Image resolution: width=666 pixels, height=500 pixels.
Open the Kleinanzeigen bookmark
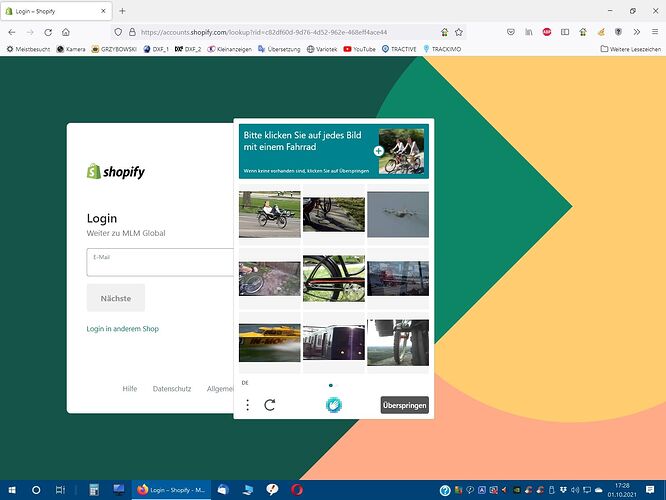(x=229, y=49)
